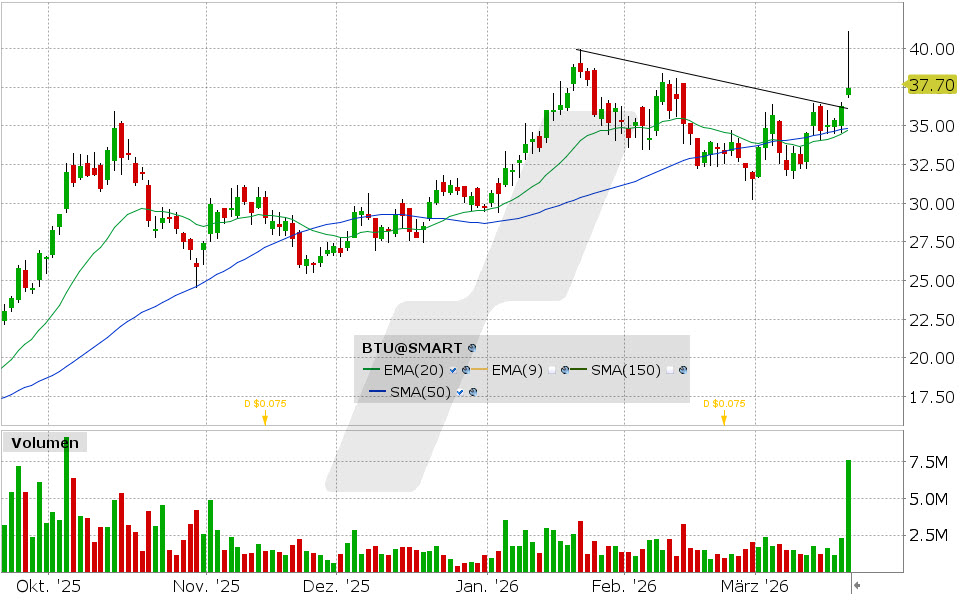
Task: Click the November dividend D $0.075 arrow
Action: (264, 420)
